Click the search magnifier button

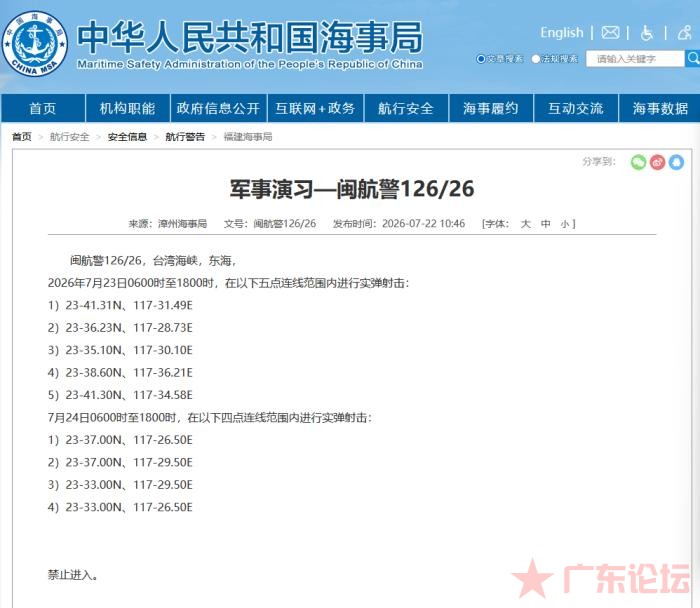coord(693,58)
